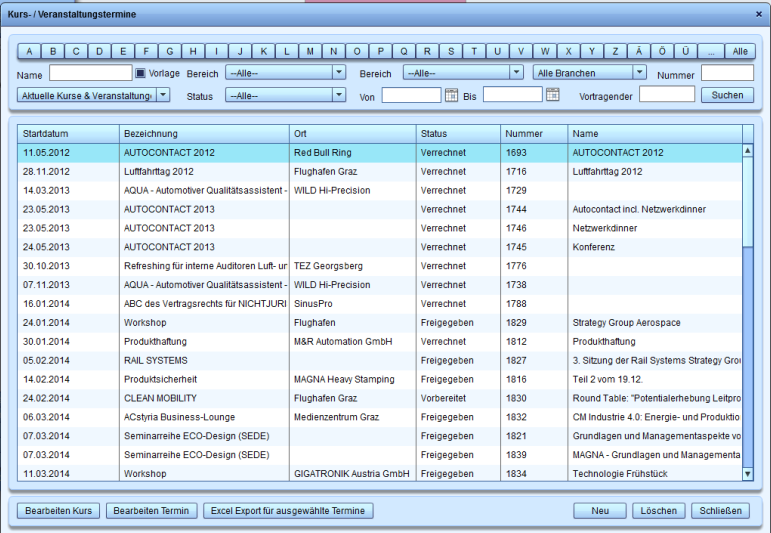Screen dimensions: 771x533
Task: Select Seminarreihe ECO-Design row number 1839
Action: click(380, 455)
